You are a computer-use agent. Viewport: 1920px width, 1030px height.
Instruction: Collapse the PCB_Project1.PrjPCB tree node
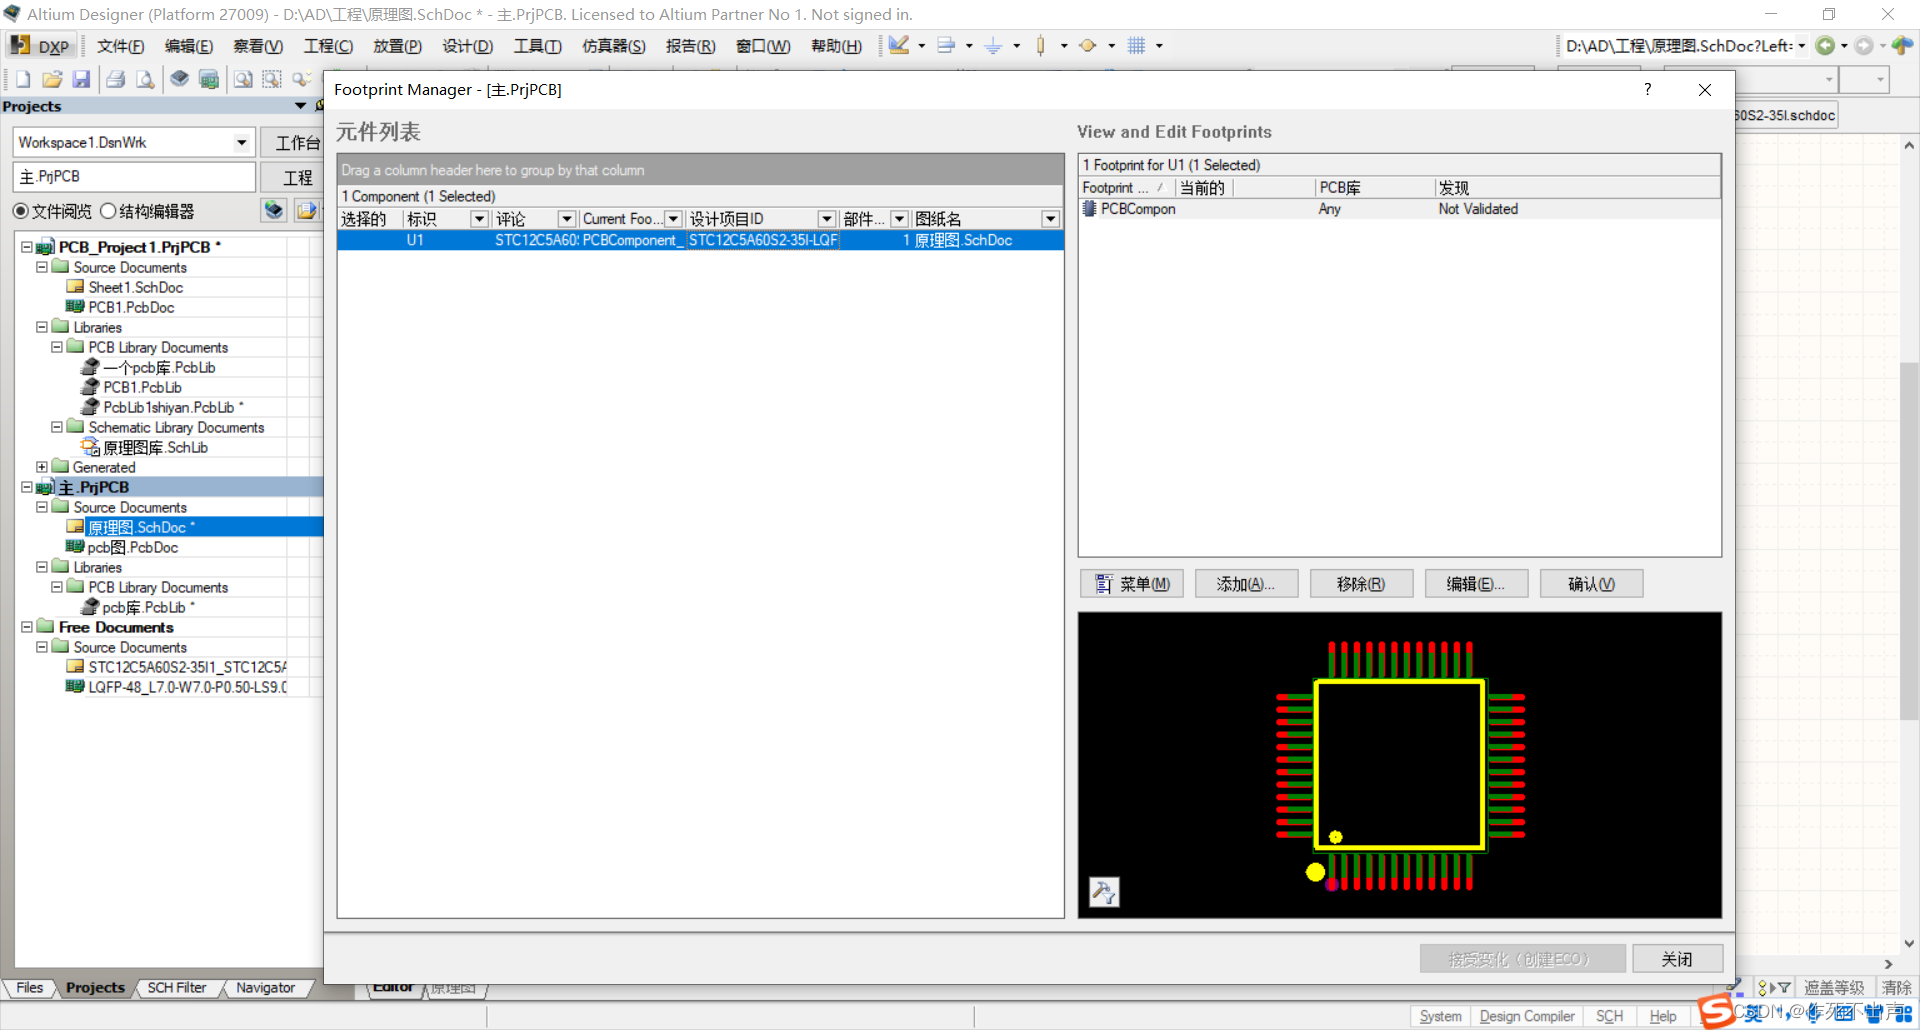(27, 247)
